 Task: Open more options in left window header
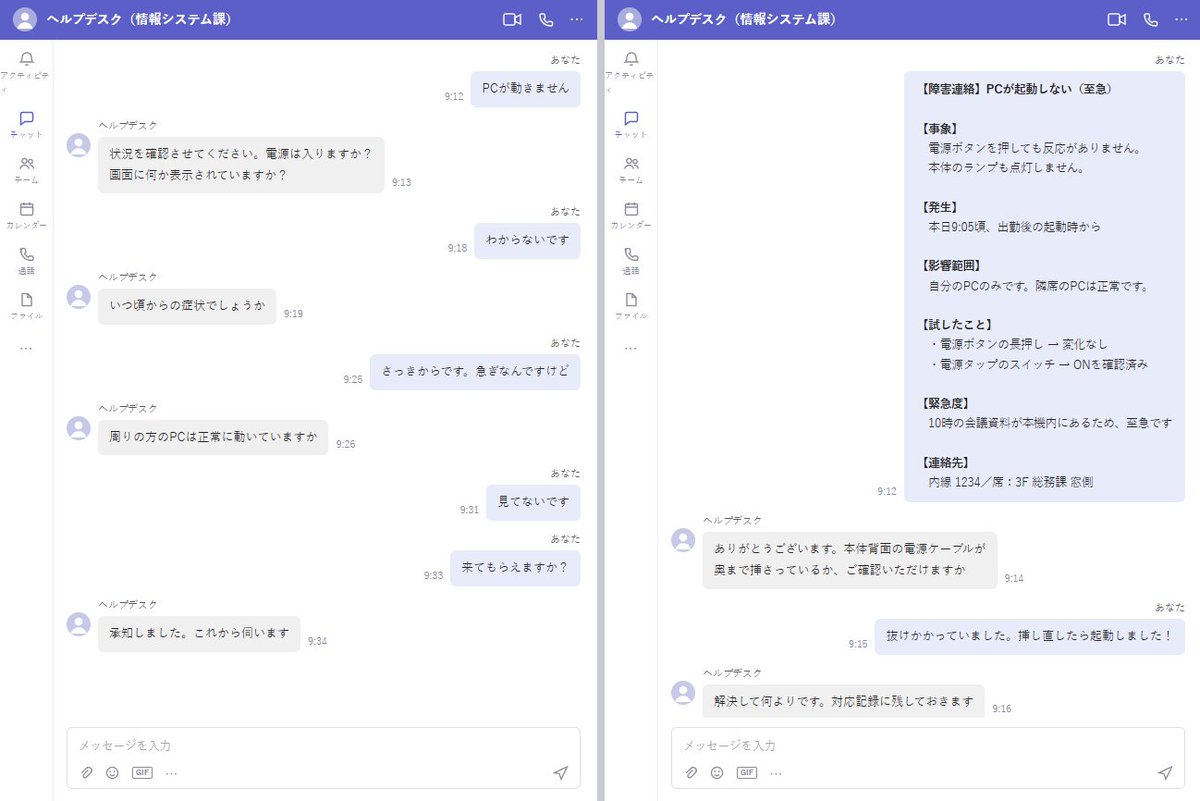pyautogui.click(x=577, y=19)
